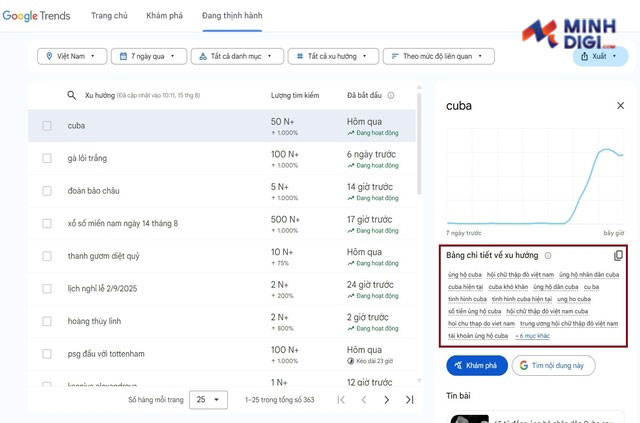Check the 'hoàng thùy linh' row box
Screen dimensions: 640x423
point(47,321)
